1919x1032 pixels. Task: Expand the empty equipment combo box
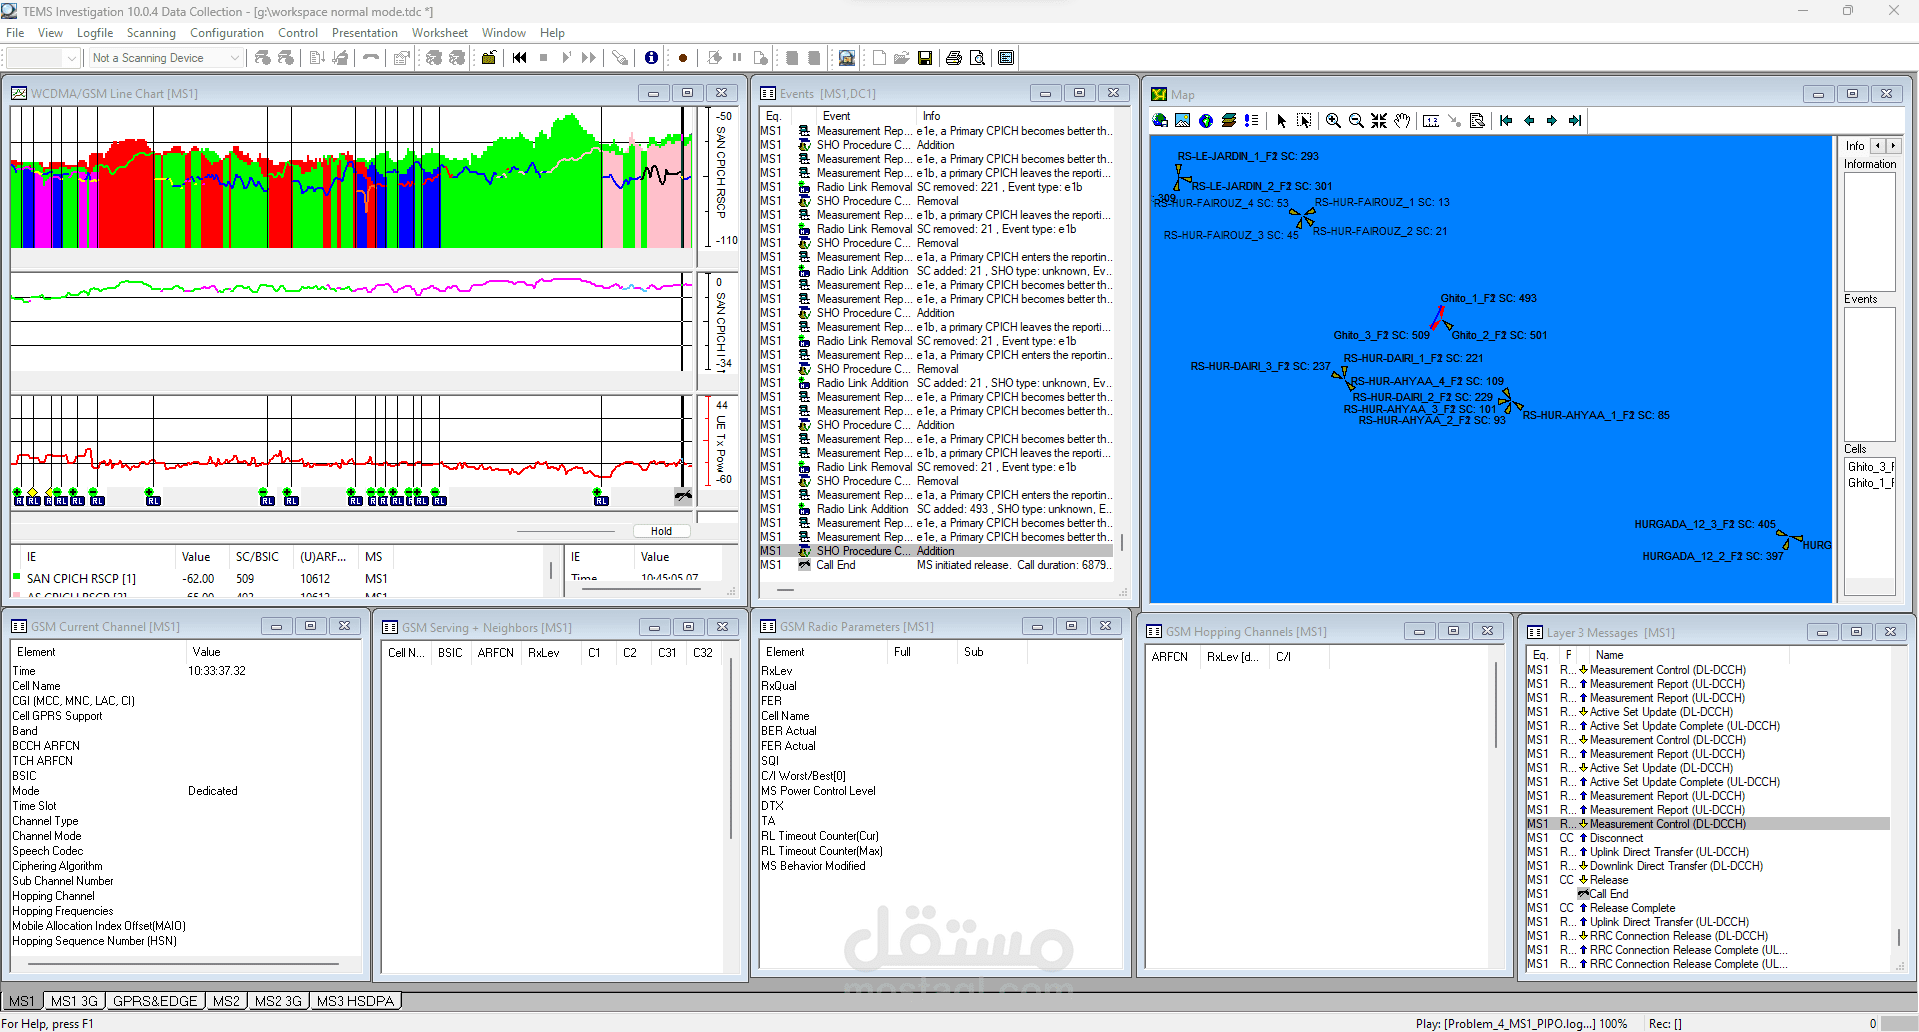pyautogui.click(x=71, y=58)
